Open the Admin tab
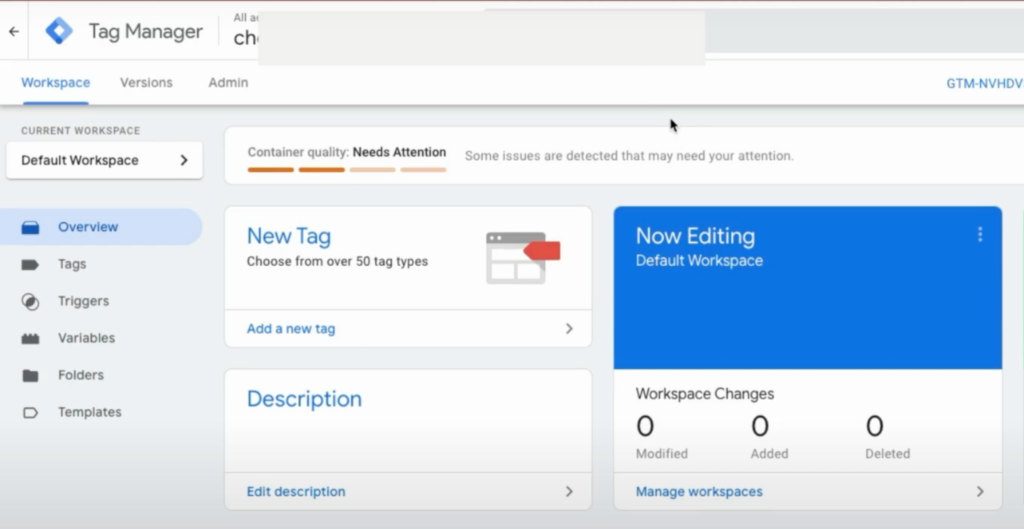Screen dimensions: 1024x529 click(228, 83)
